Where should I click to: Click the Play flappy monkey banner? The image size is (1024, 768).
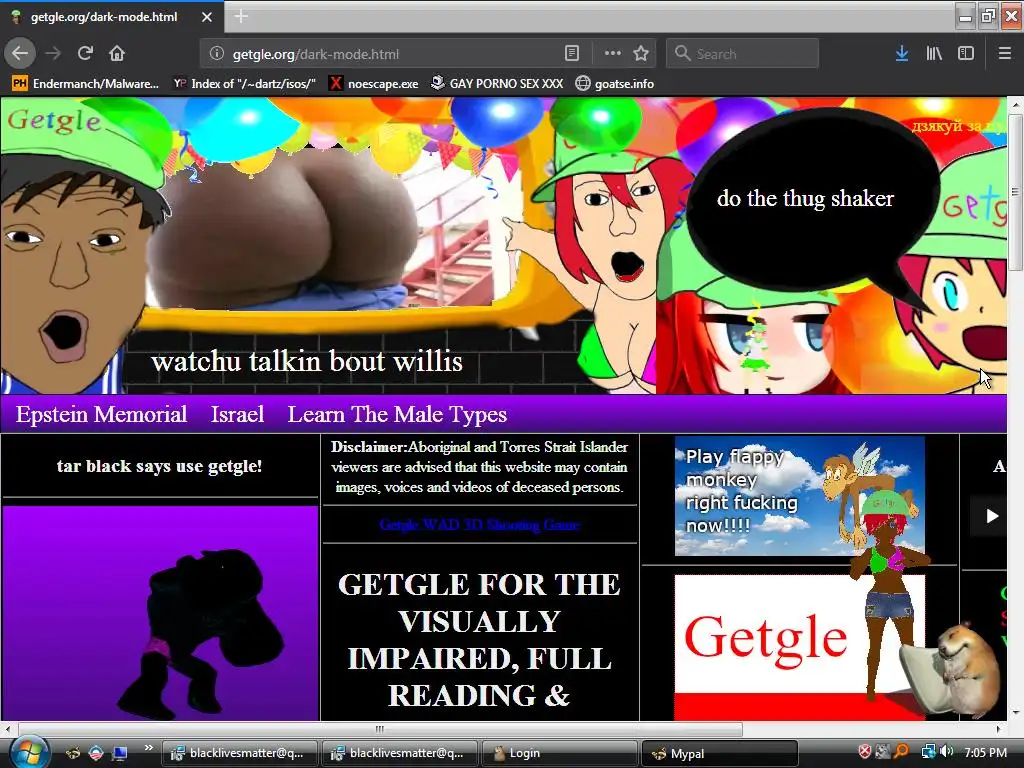coord(799,496)
